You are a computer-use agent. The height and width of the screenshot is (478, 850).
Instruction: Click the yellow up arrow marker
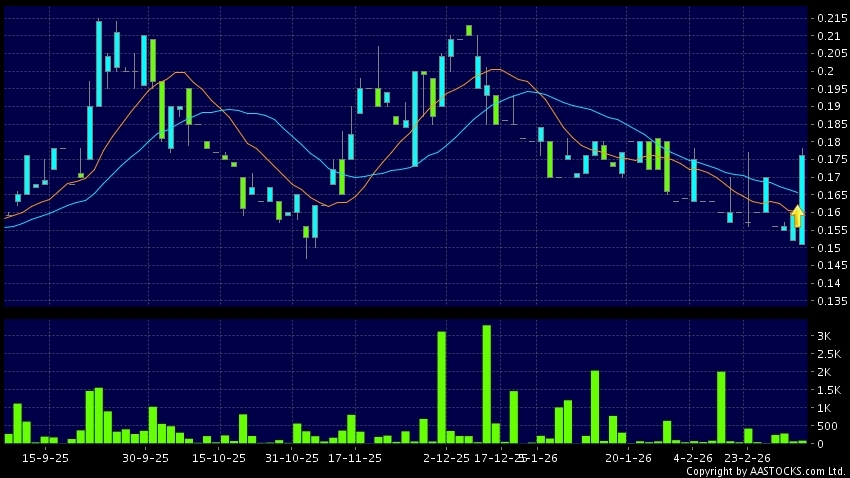click(x=797, y=215)
